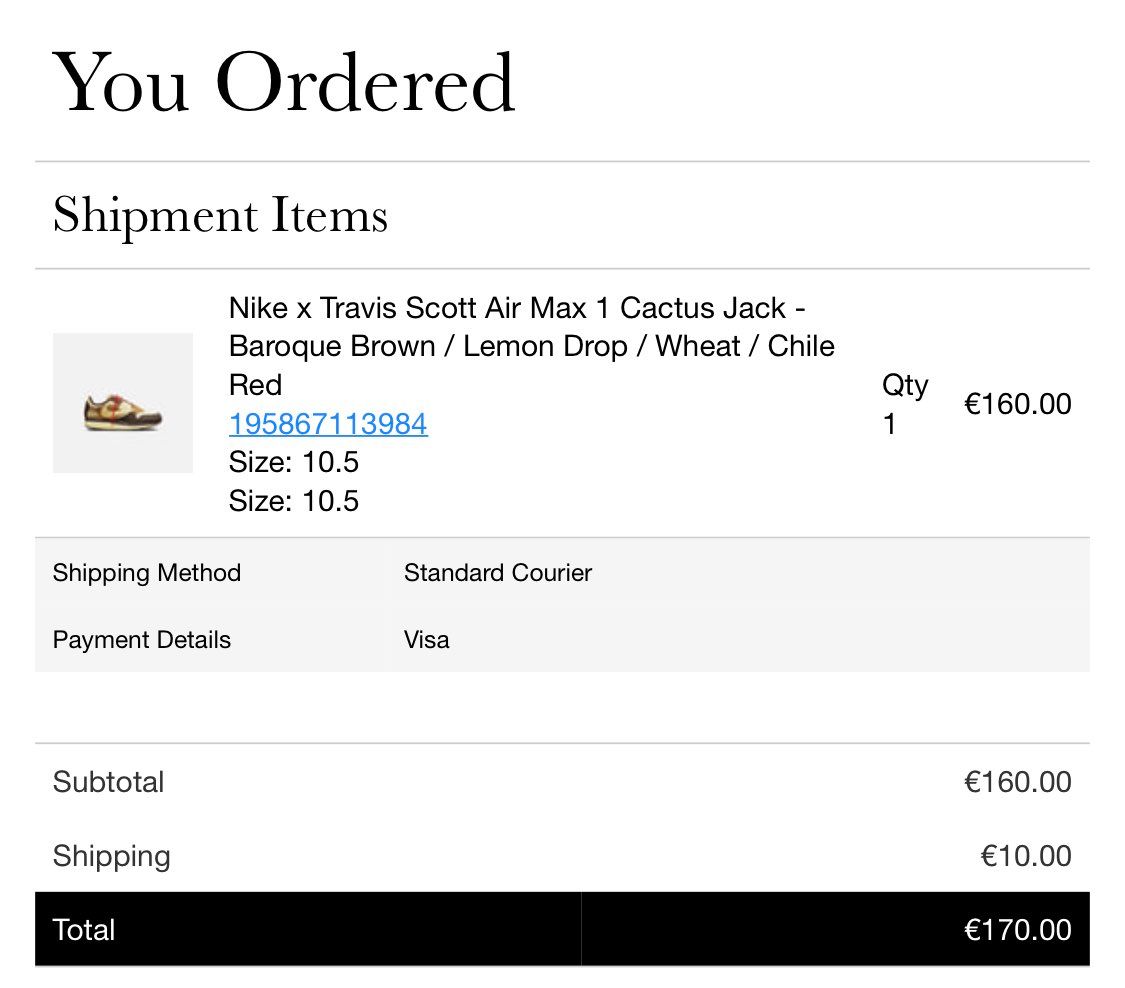The image size is (1125, 988).
Task: Select the Nike x Travis Scott product title
Action: (x=532, y=346)
